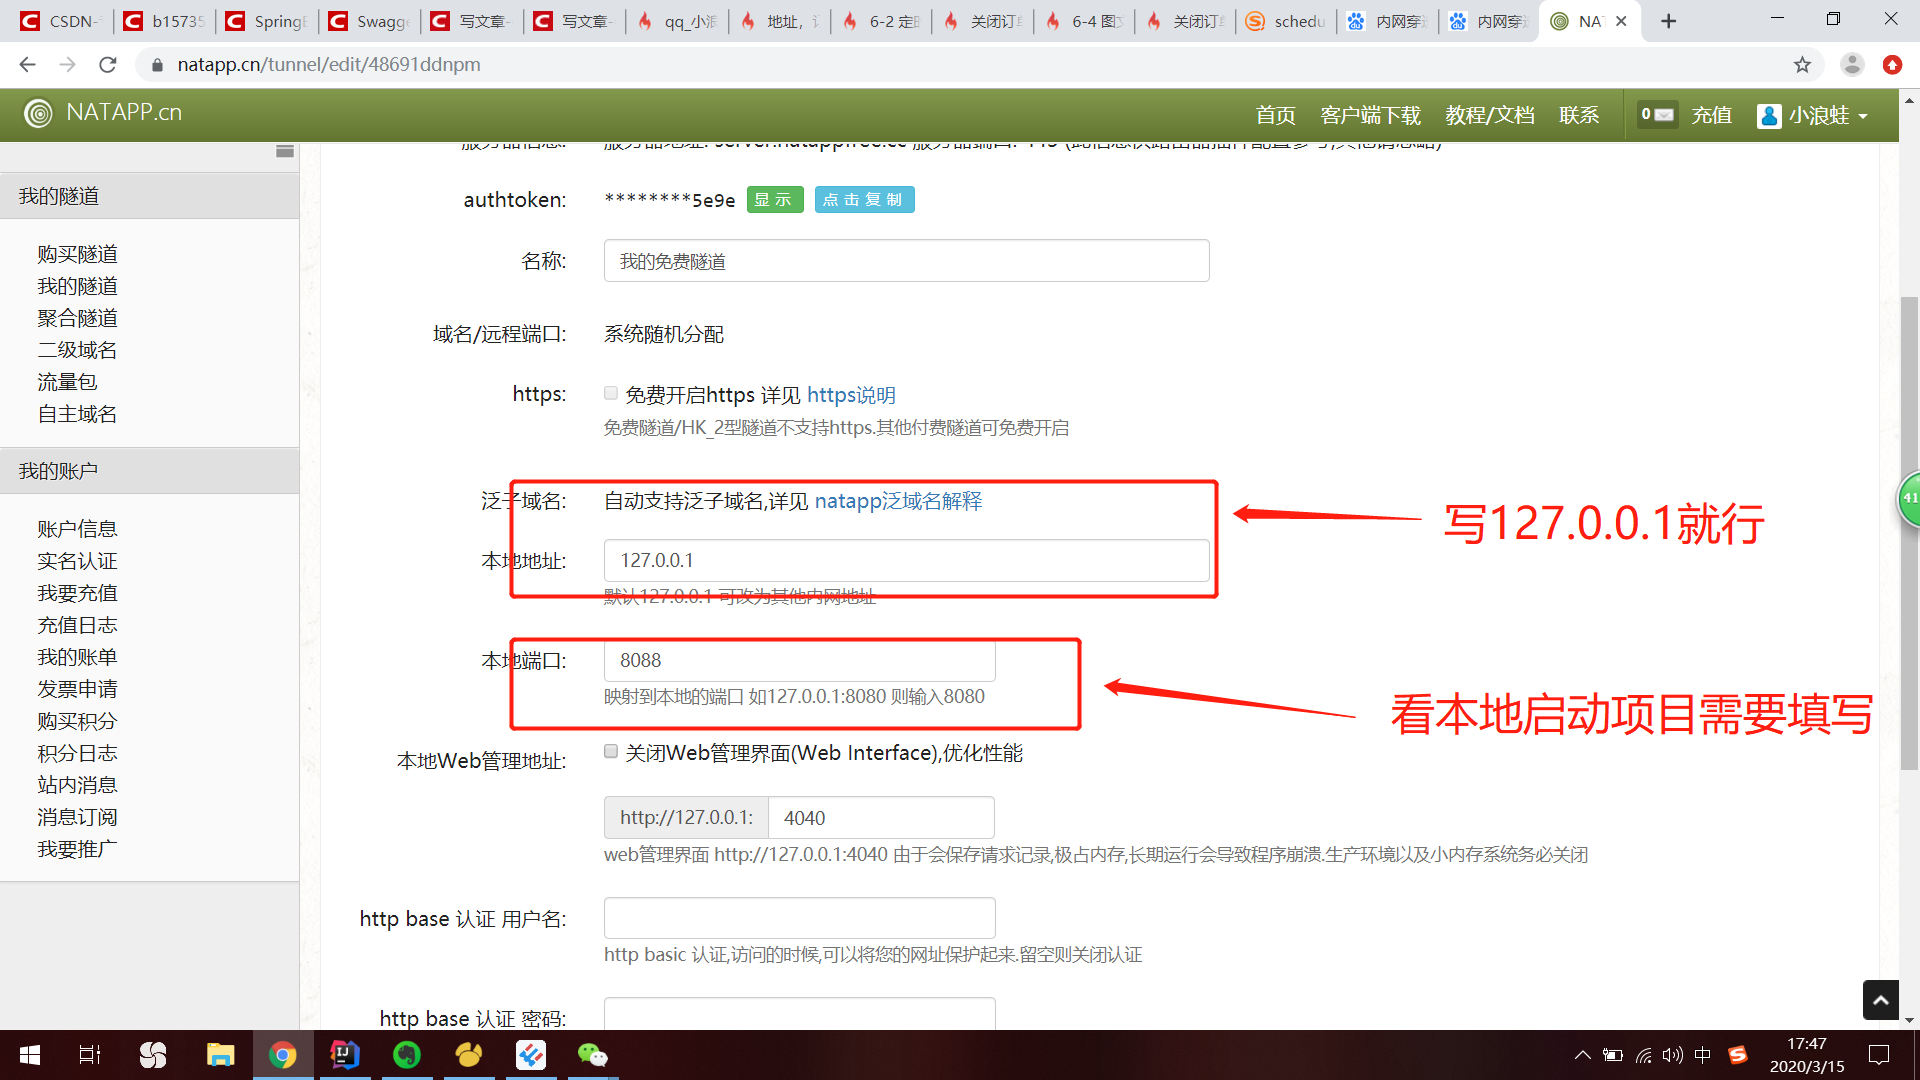
Task: Focus the 本地端口 field showing 8088
Action: point(799,660)
